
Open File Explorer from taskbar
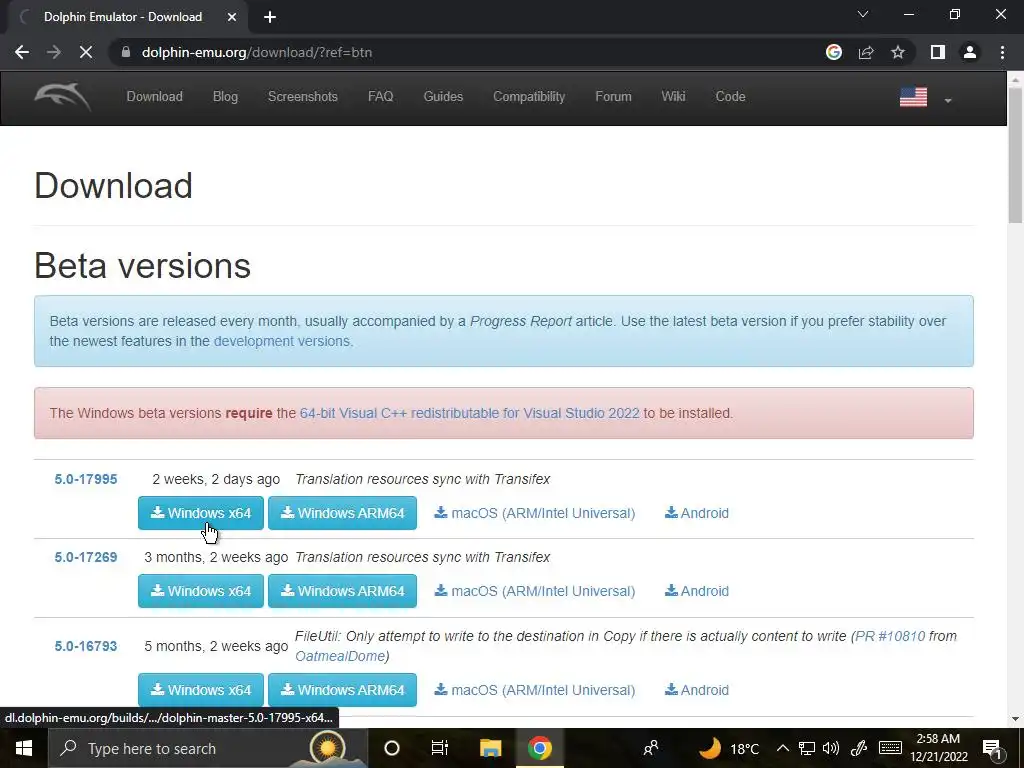[x=490, y=748]
